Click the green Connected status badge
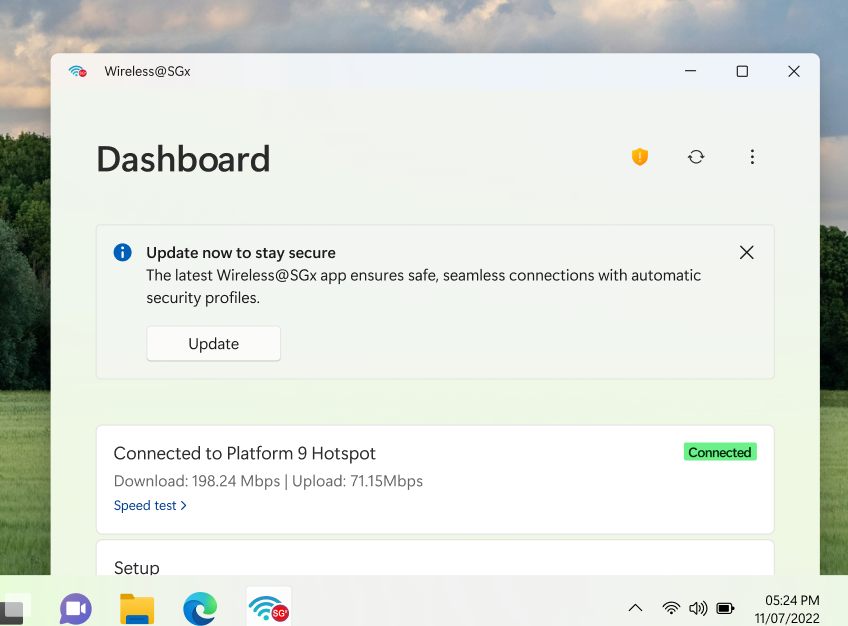The height and width of the screenshot is (626, 848). click(x=720, y=452)
